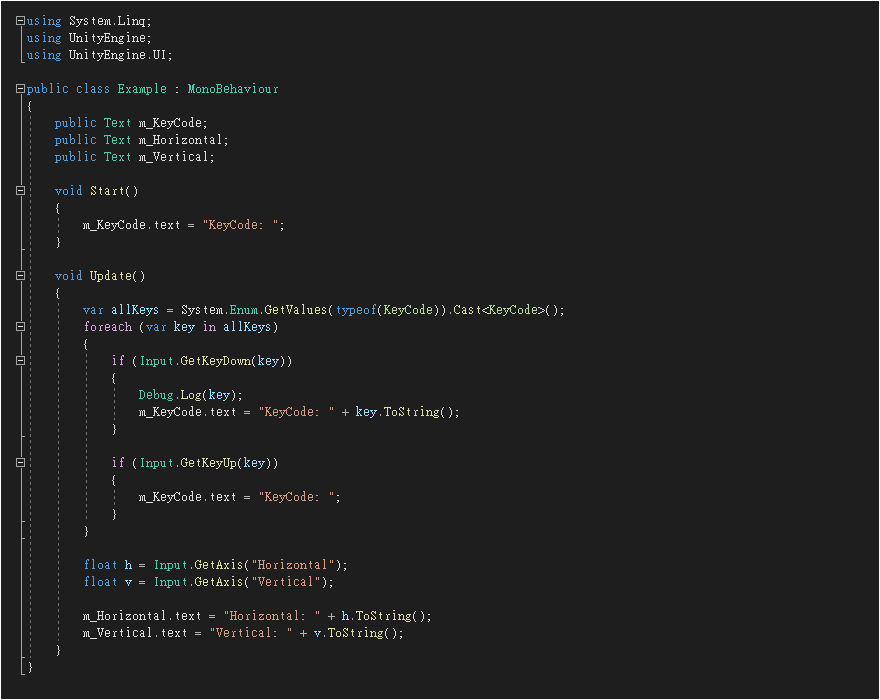Collapse the Start method body

[20, 191]
